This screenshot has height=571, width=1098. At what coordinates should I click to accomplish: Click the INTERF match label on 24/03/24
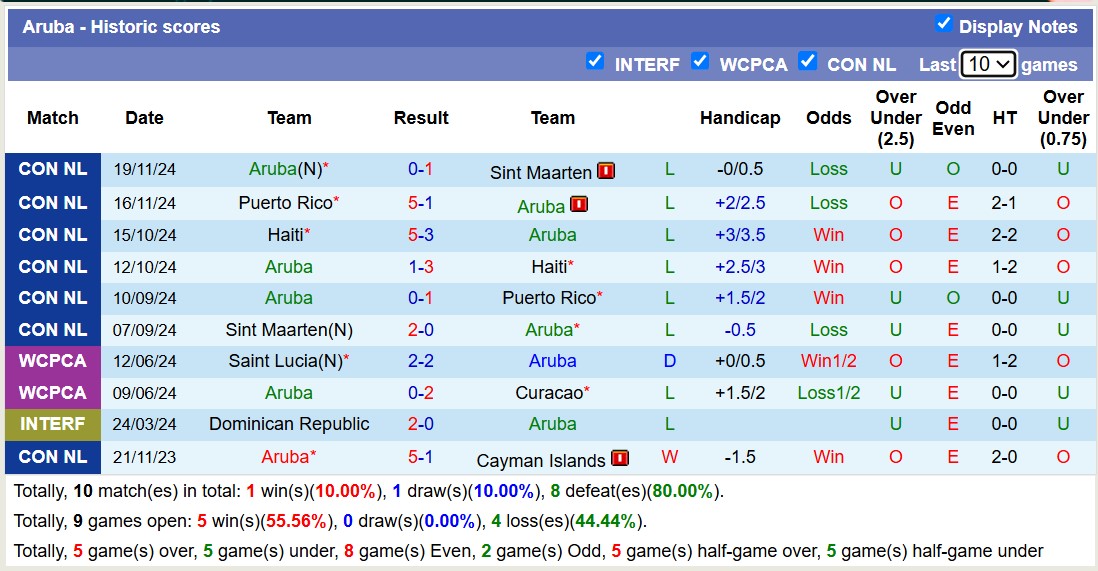pyautogui.click(x=52, y=424)
